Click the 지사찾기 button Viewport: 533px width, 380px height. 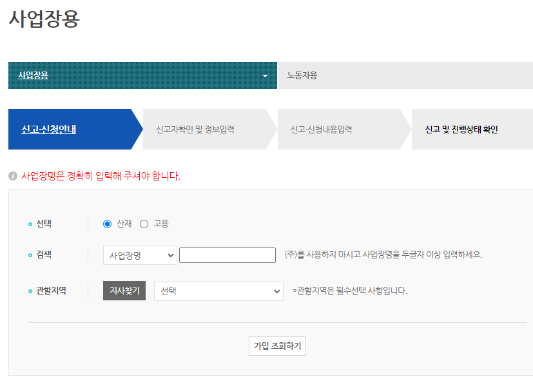pos(124,291)
